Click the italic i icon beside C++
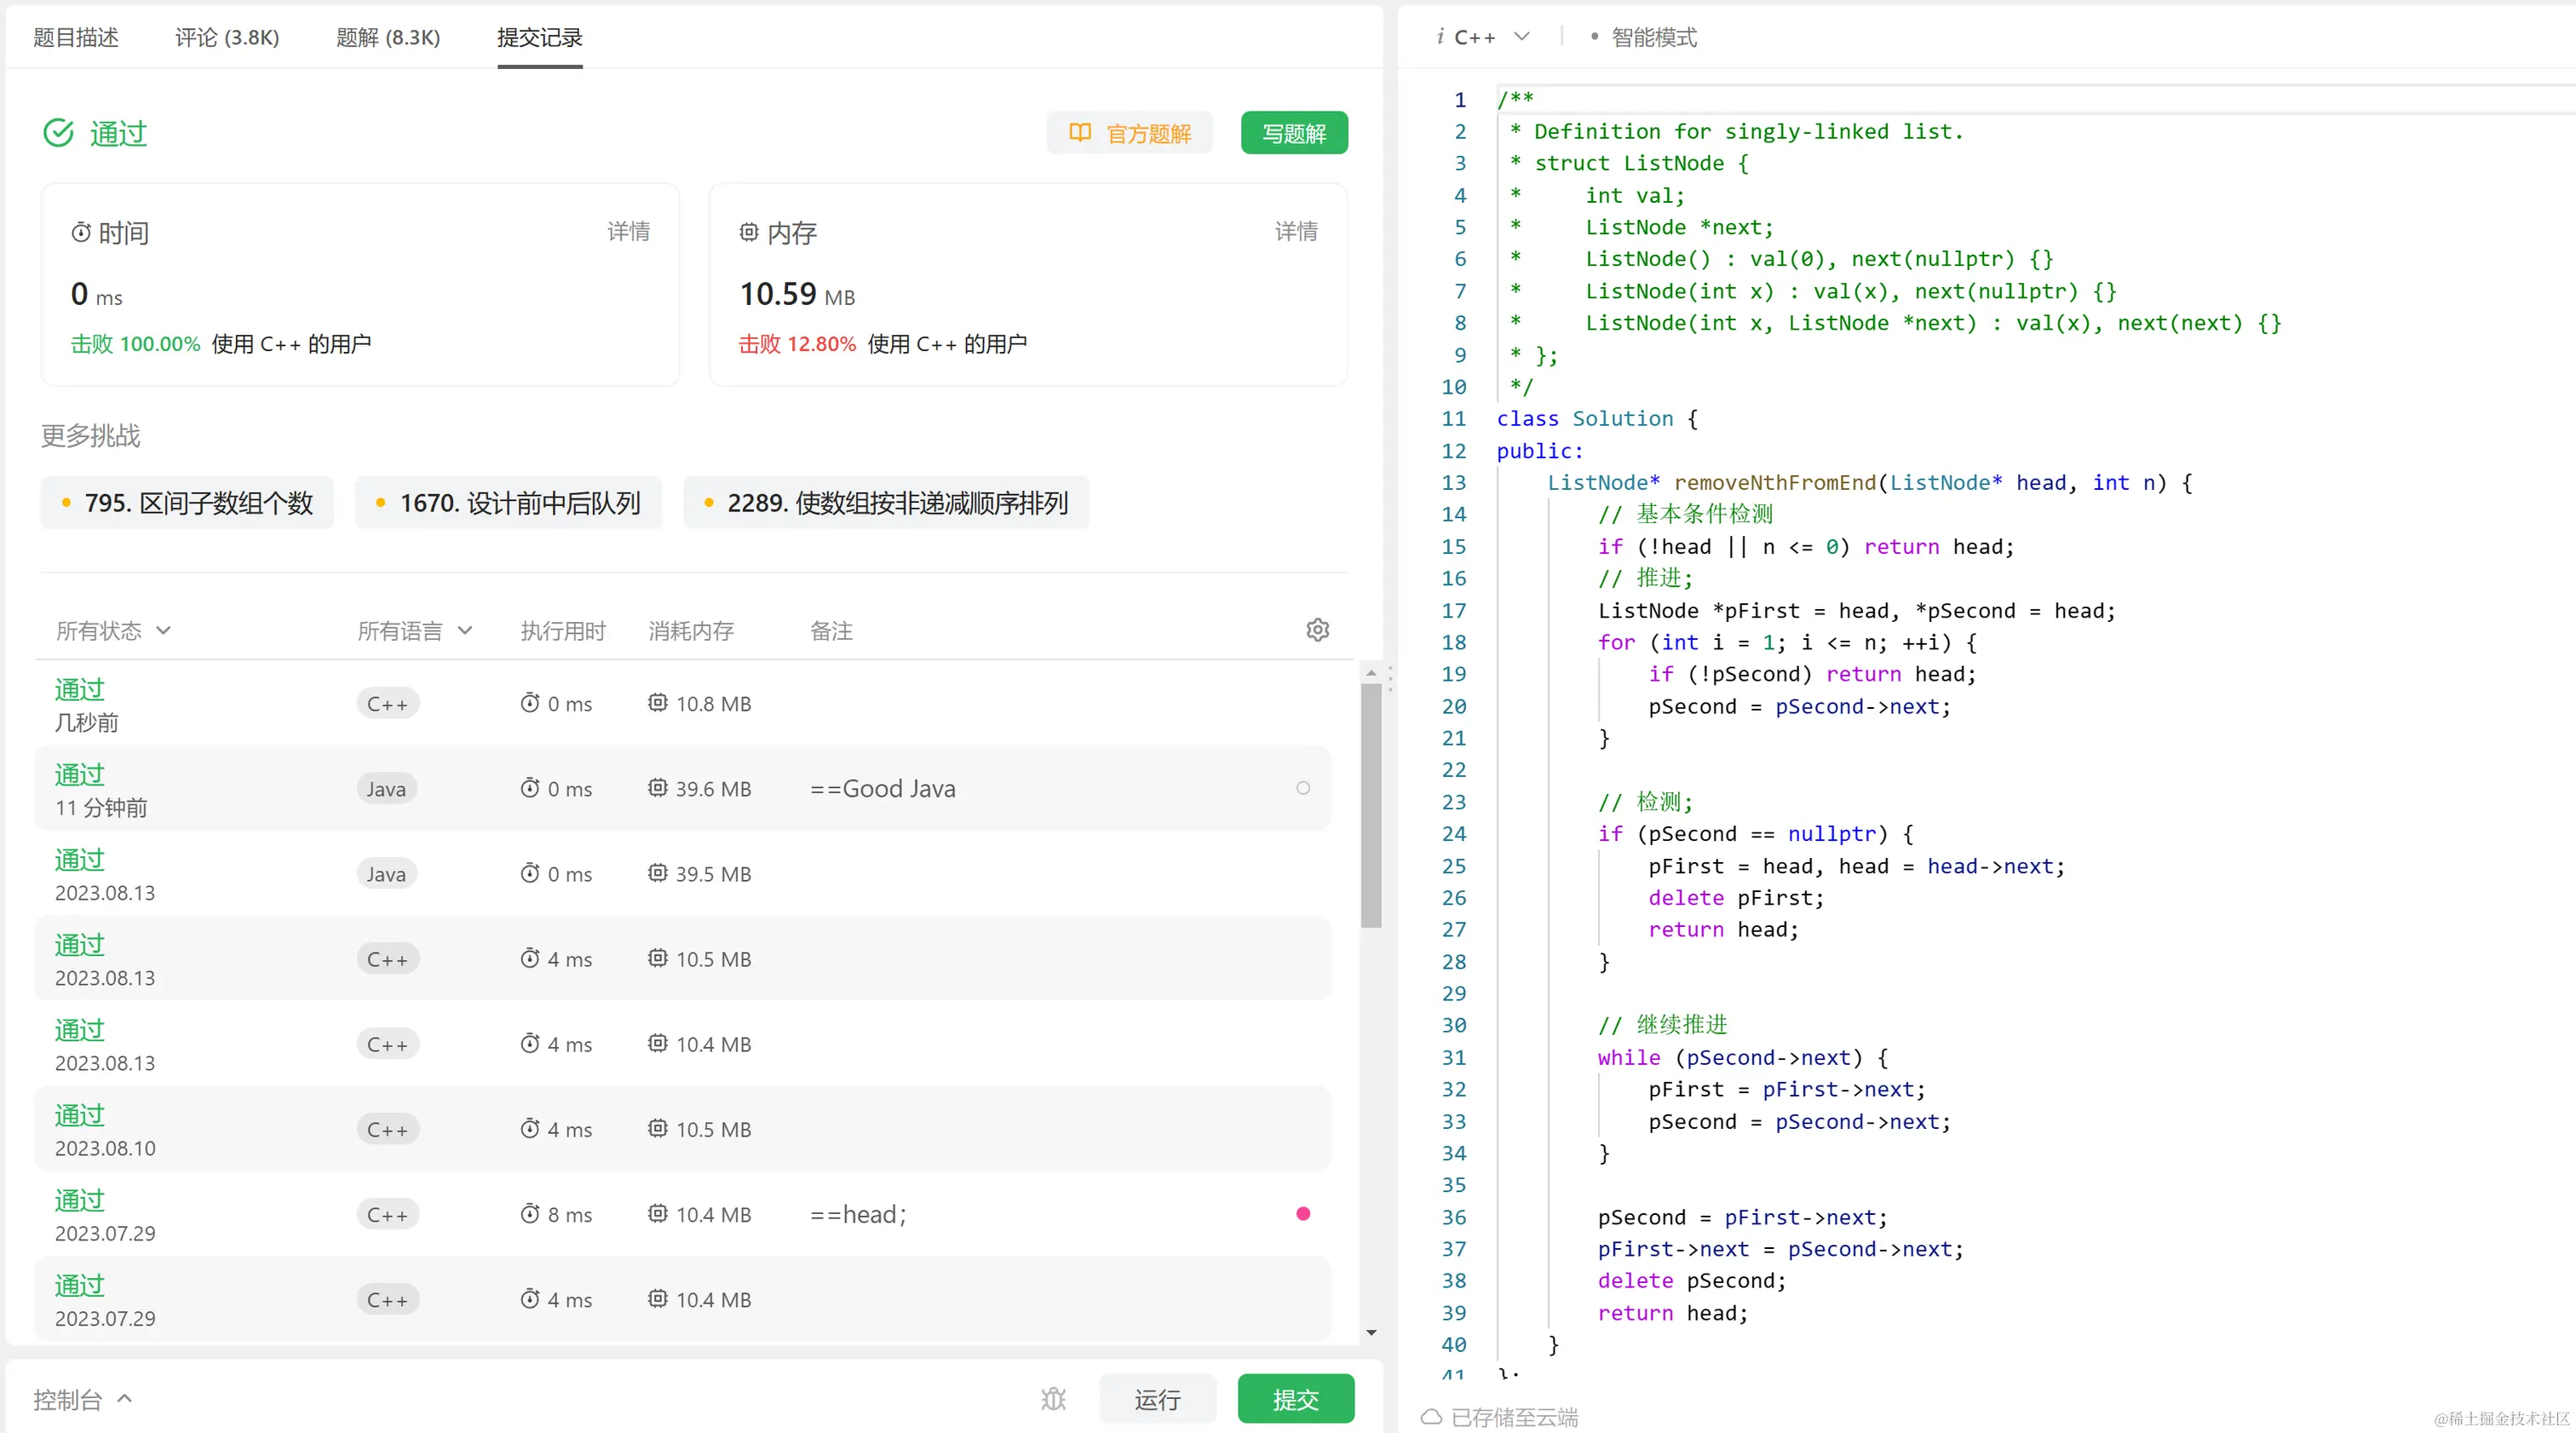 click(x=1440, y=37)
